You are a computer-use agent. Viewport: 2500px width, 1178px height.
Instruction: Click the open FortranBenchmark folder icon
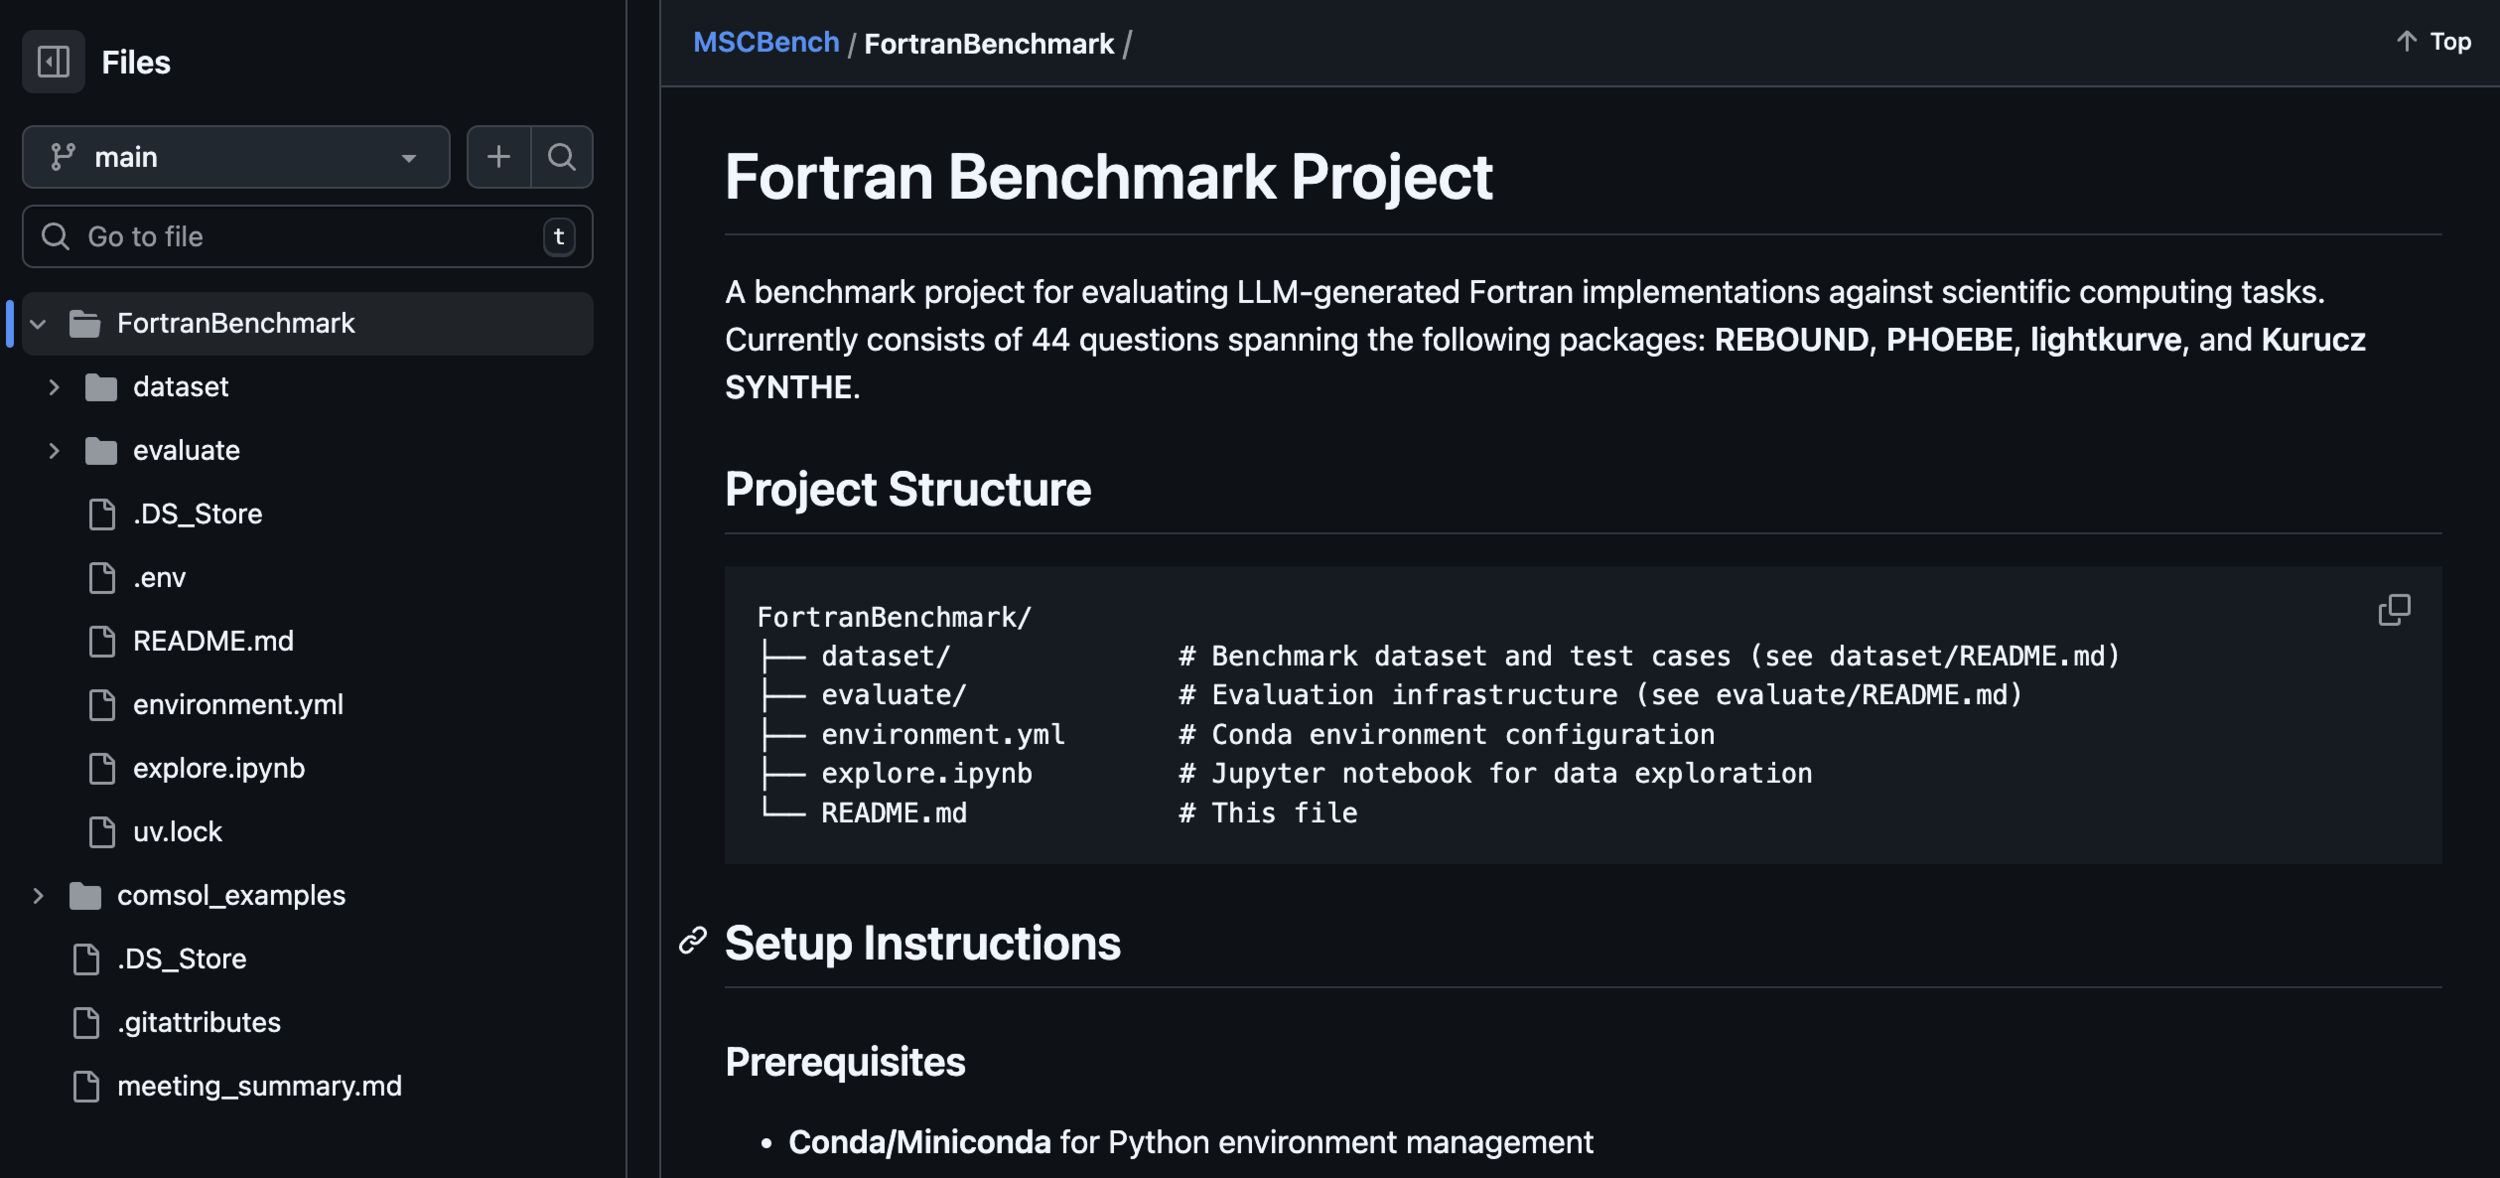[85, 324]
